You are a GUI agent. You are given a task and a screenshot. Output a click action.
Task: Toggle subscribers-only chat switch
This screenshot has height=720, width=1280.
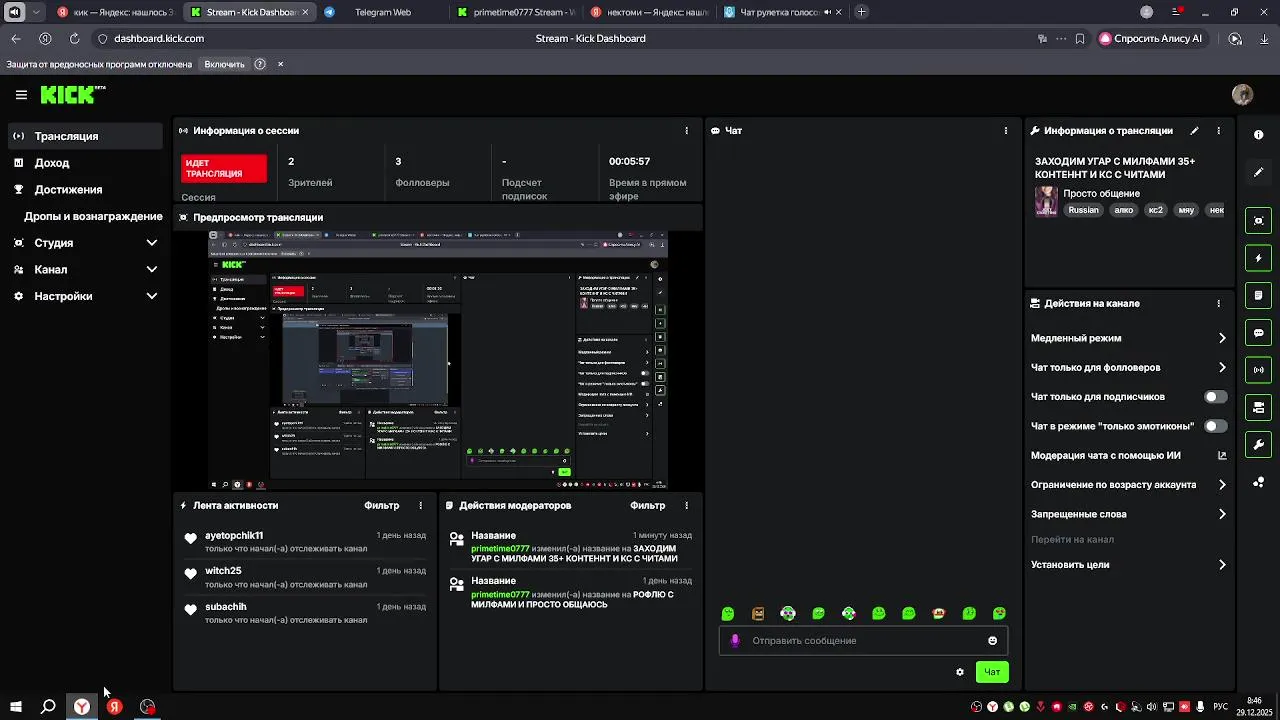click(1215, 397)
